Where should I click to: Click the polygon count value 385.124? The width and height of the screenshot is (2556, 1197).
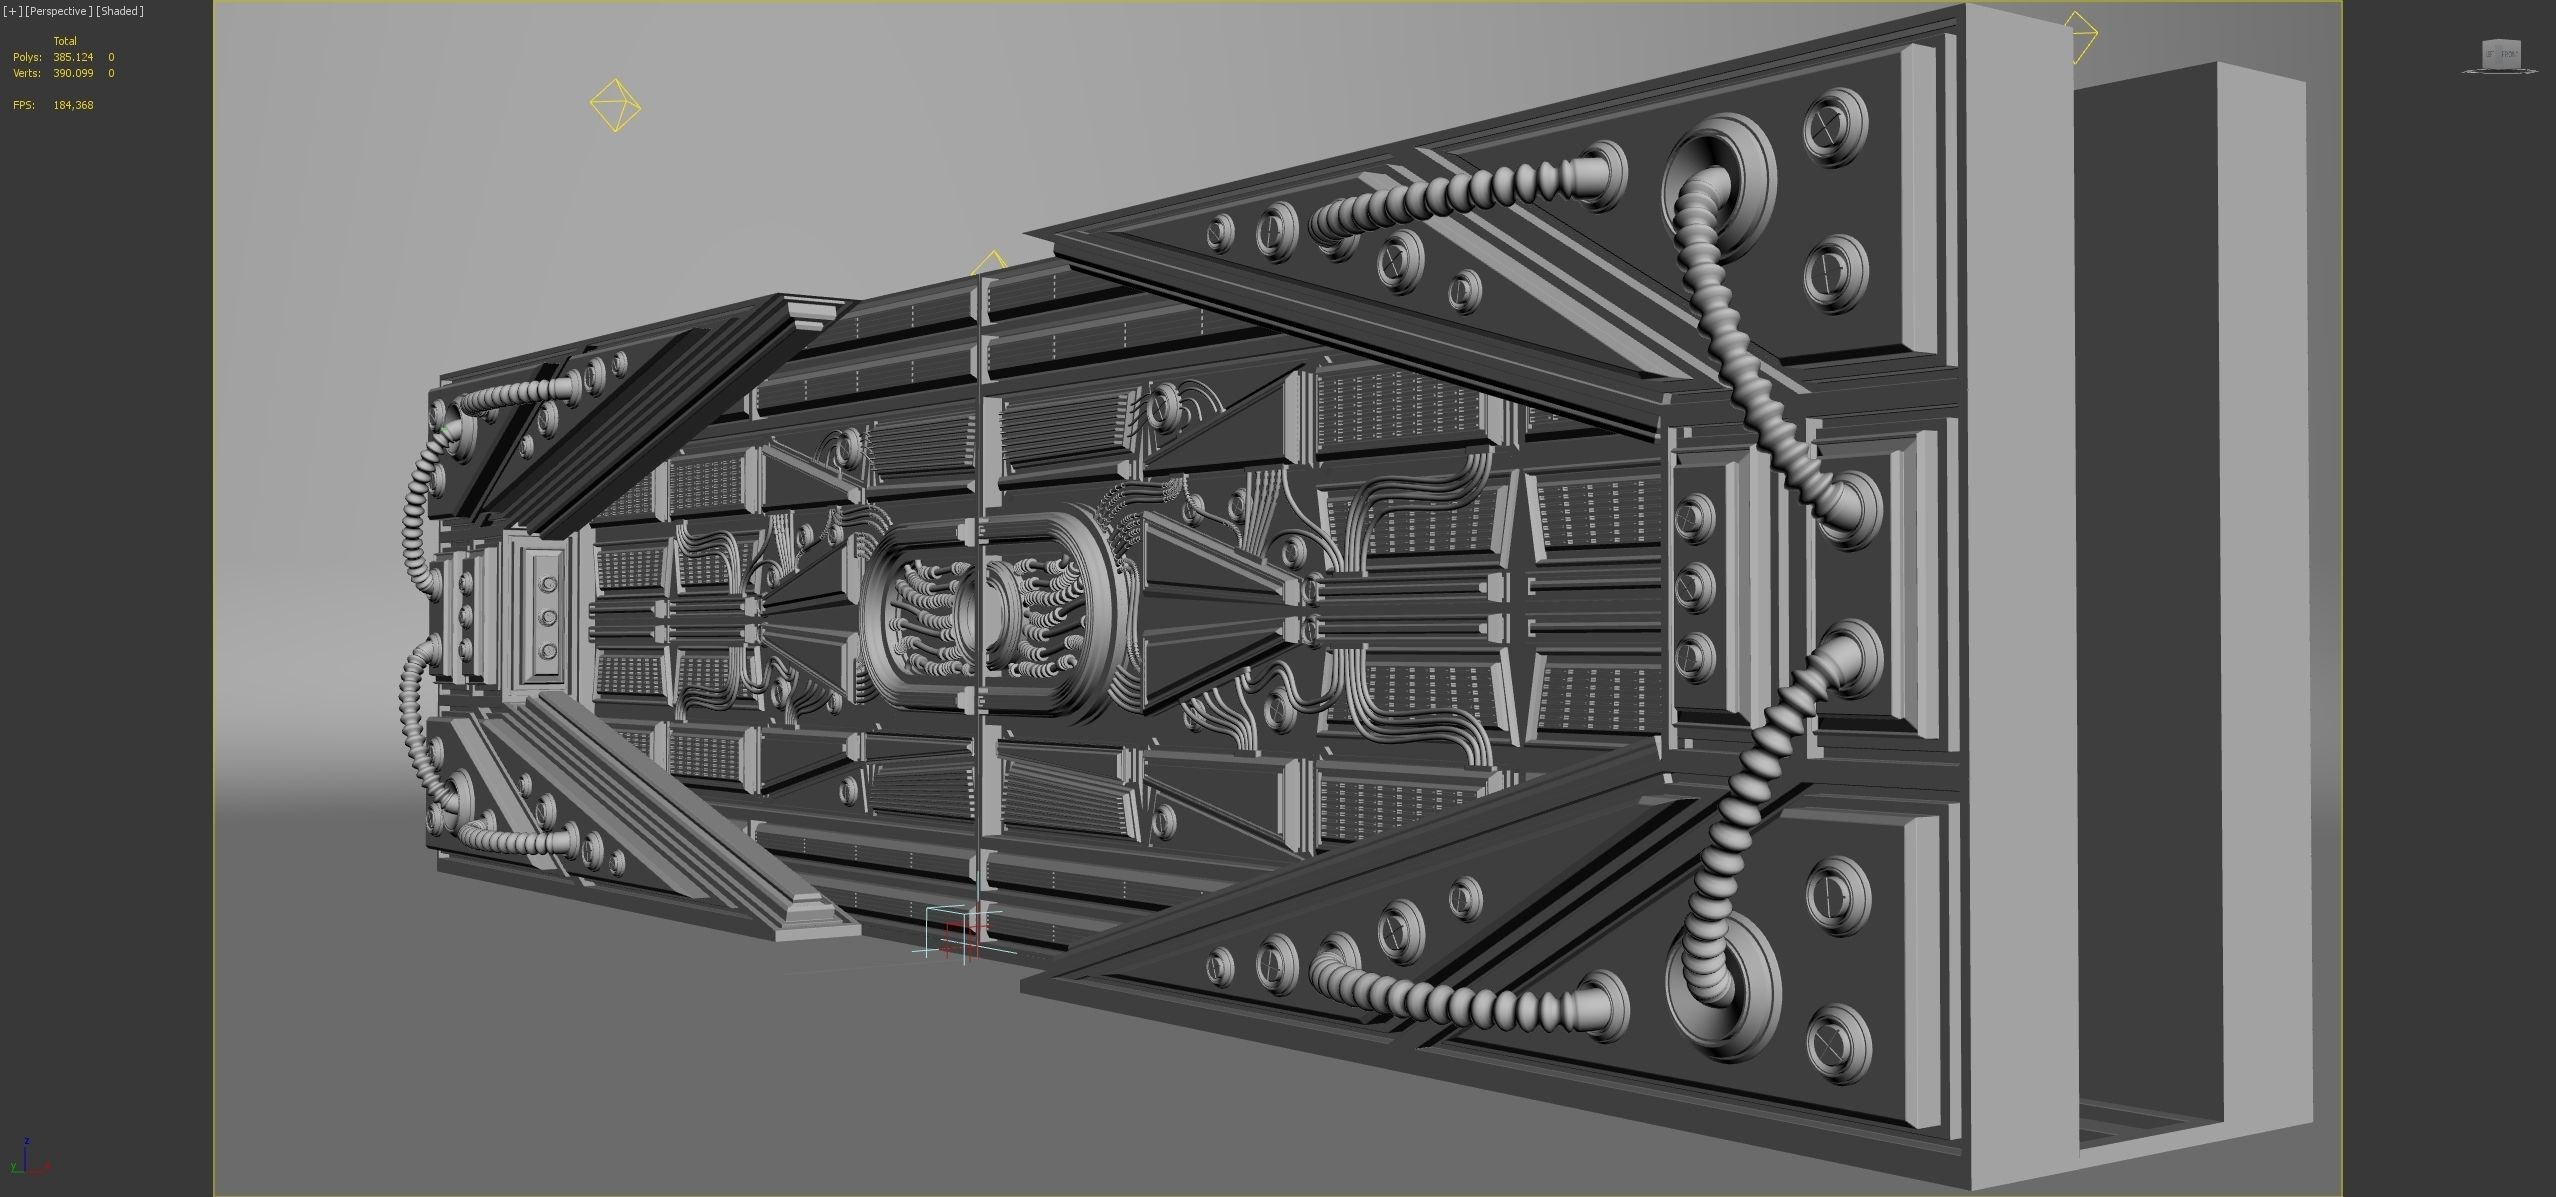click(x=73, y=58)
